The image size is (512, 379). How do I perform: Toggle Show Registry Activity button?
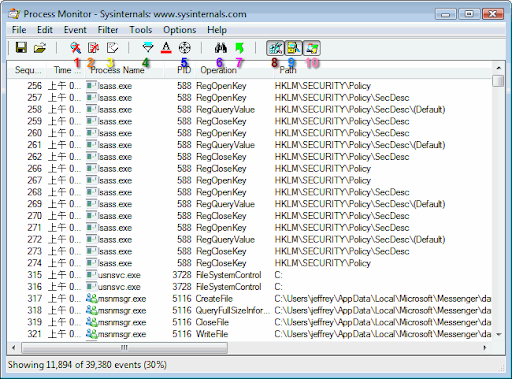[275, 48]
